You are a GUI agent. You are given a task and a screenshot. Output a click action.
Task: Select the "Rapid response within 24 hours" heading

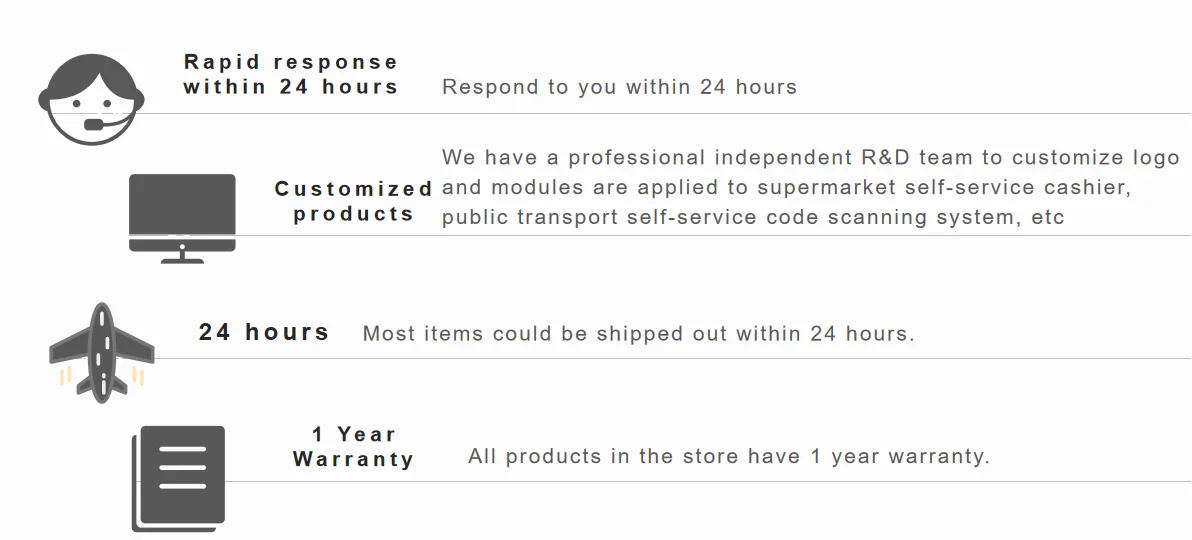click(290, 74)
